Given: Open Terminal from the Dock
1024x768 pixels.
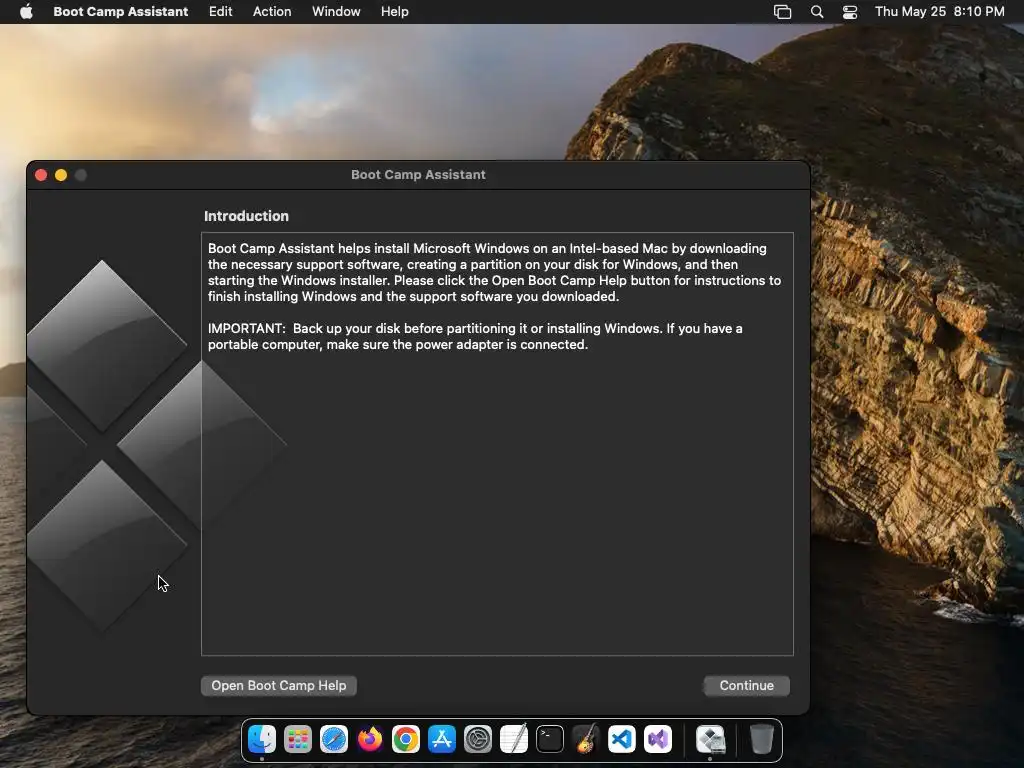Looking at the screenshot, I should point(549,739).
